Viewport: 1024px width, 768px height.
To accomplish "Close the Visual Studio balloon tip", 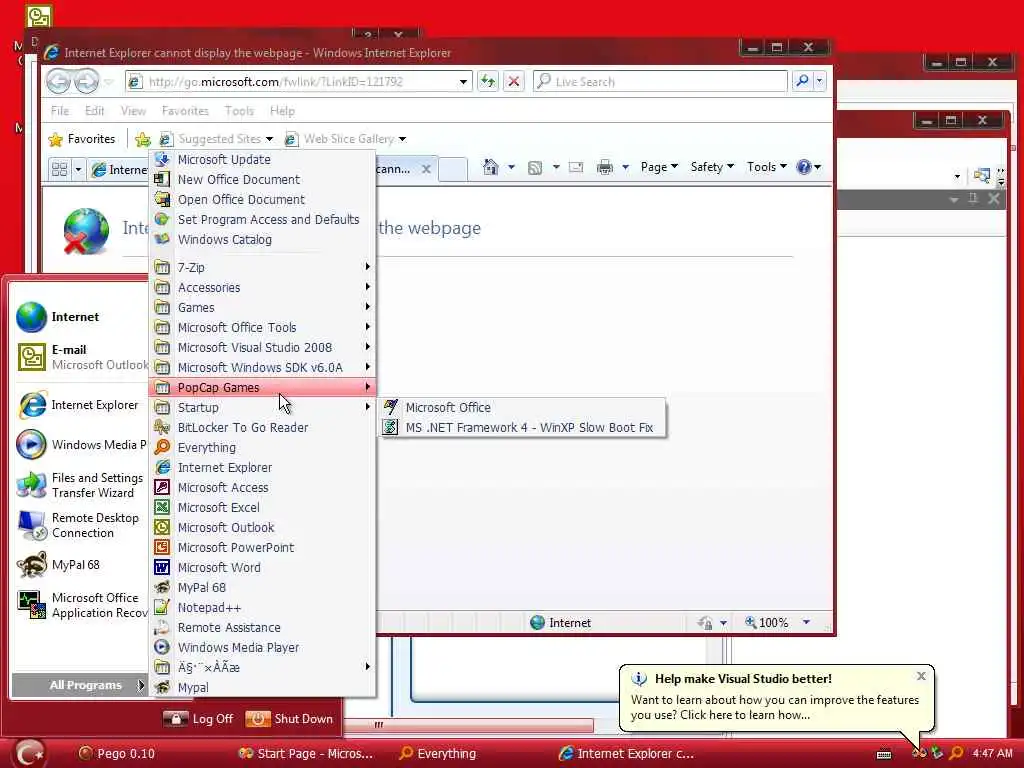I will pyautogui.click(x=921, y=677).
